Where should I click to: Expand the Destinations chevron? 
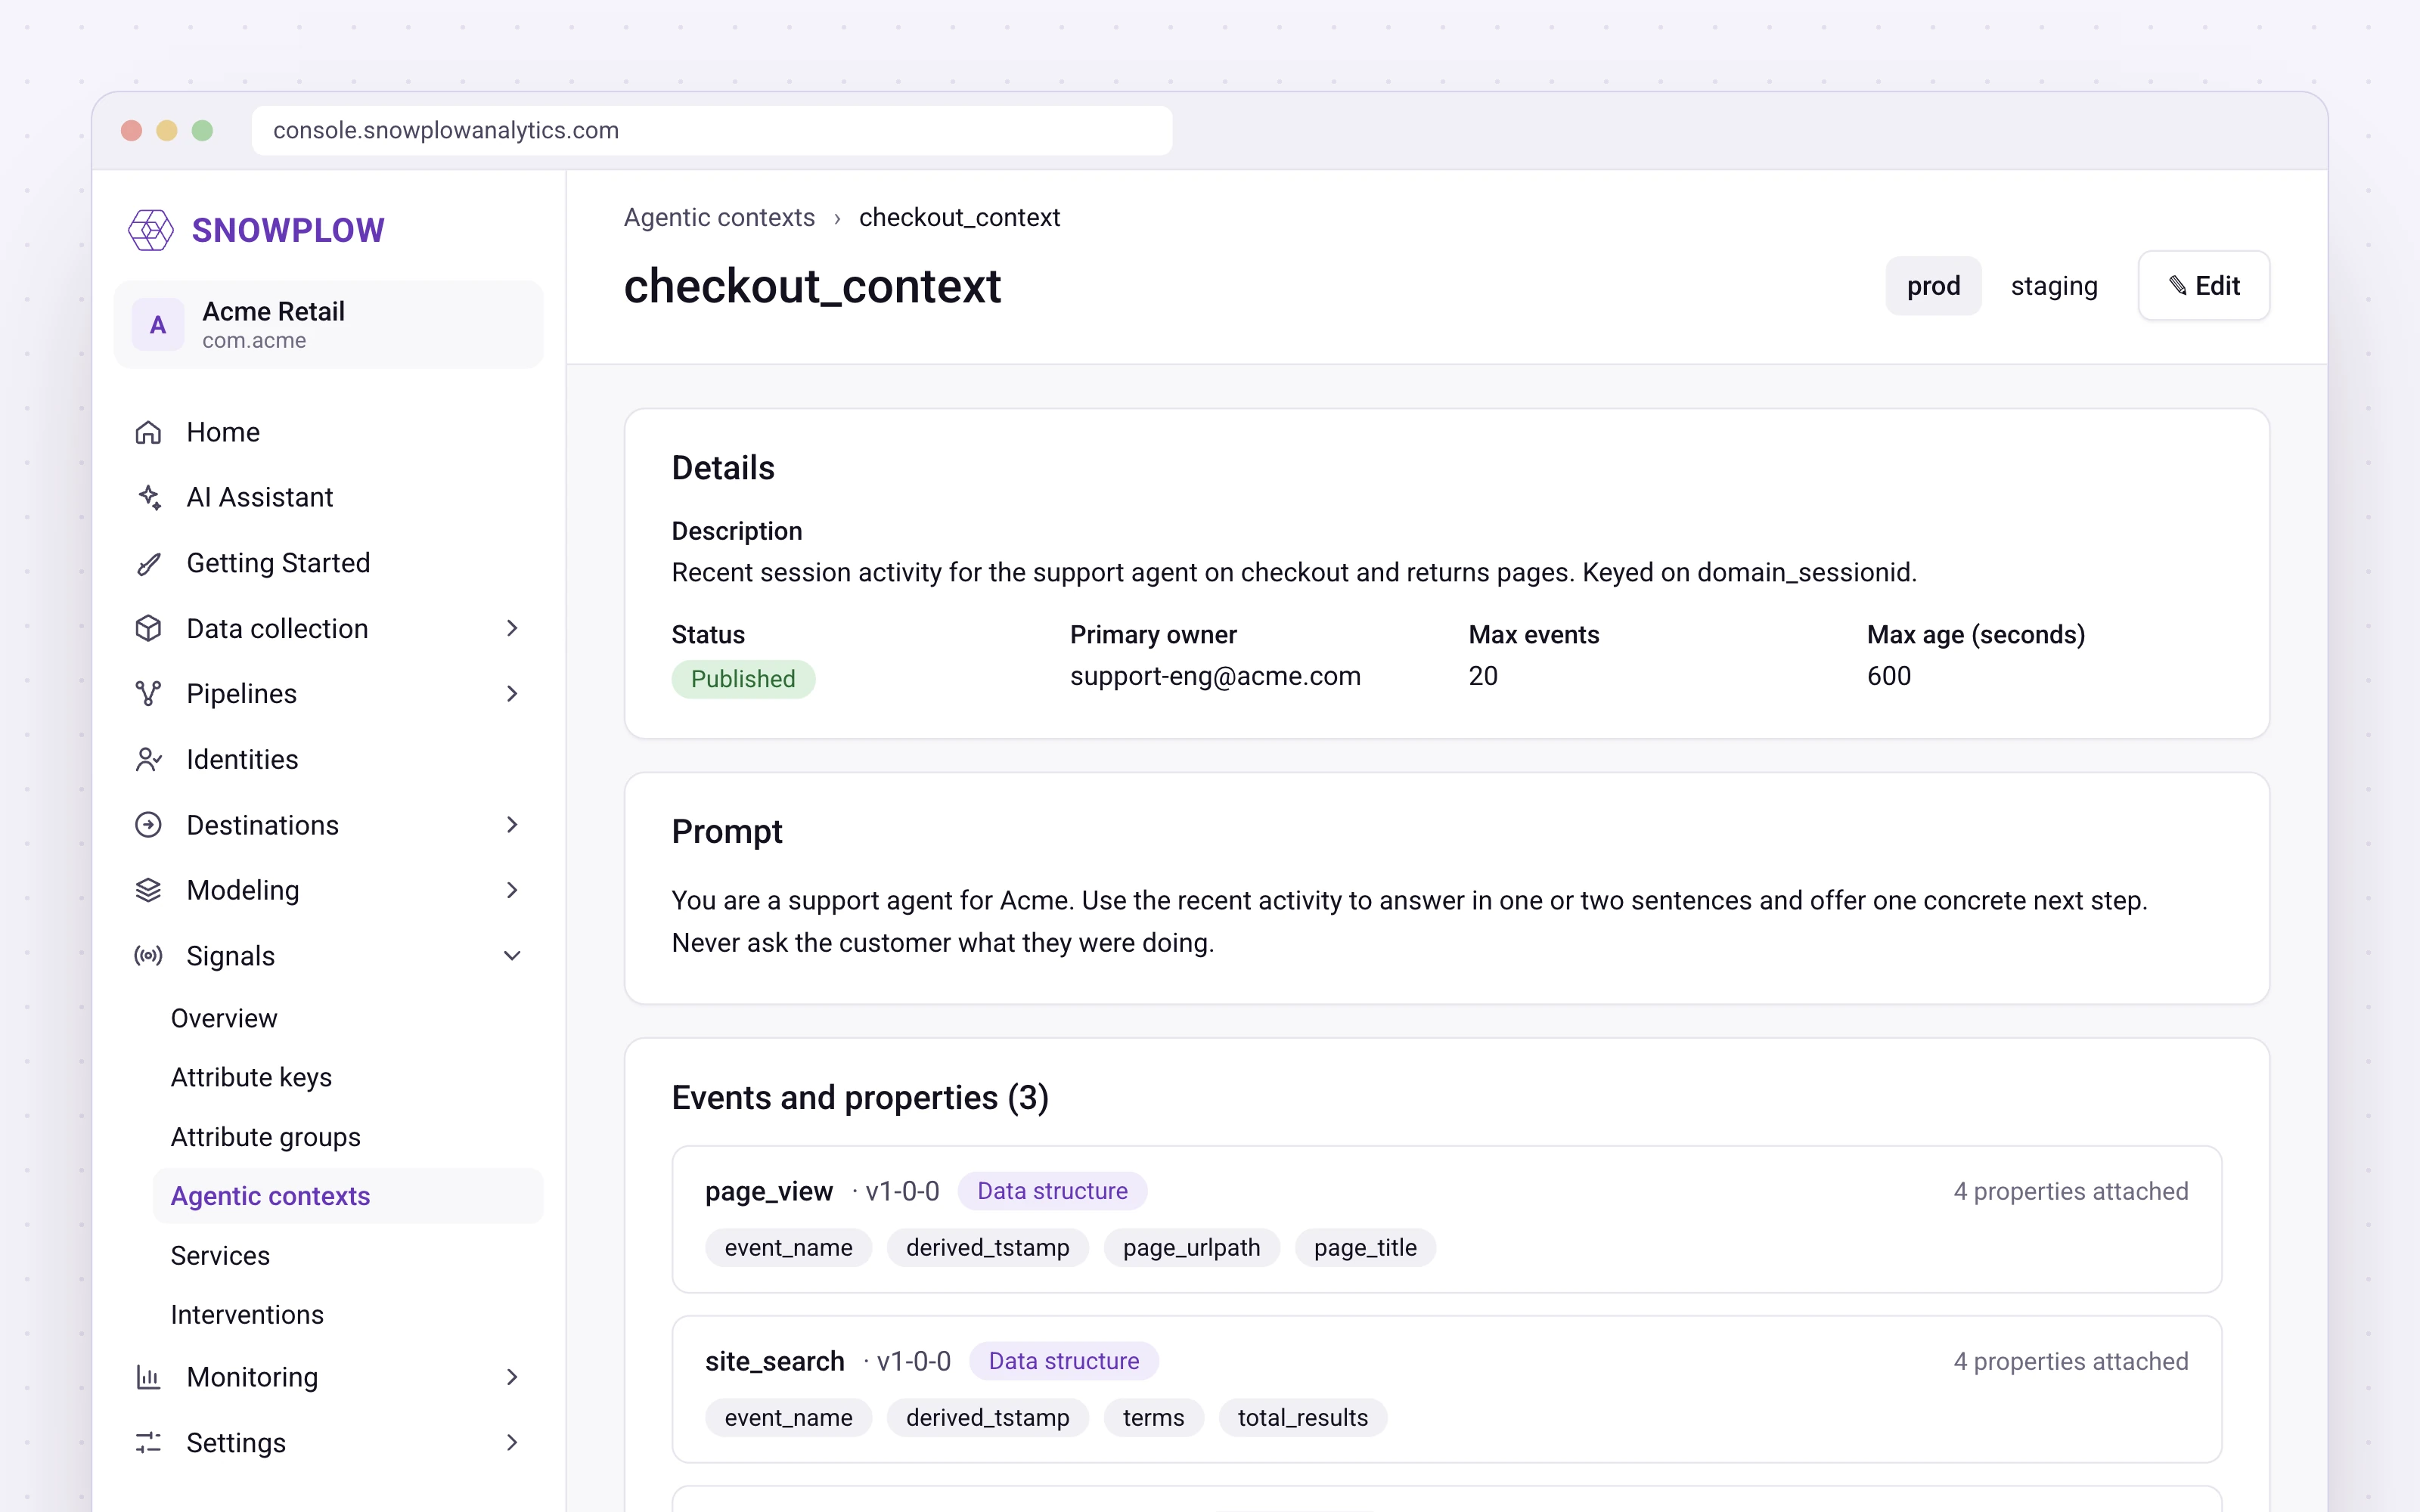point(512,825)
